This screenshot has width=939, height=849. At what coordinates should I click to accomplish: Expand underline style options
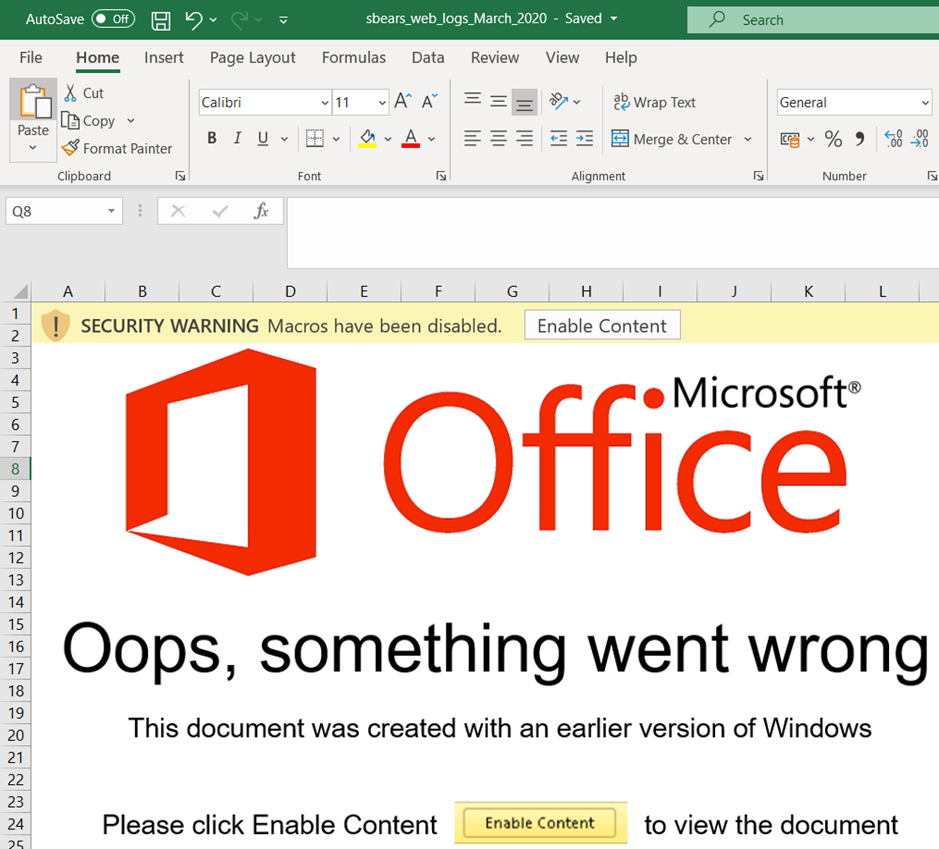tap(284, 139)
